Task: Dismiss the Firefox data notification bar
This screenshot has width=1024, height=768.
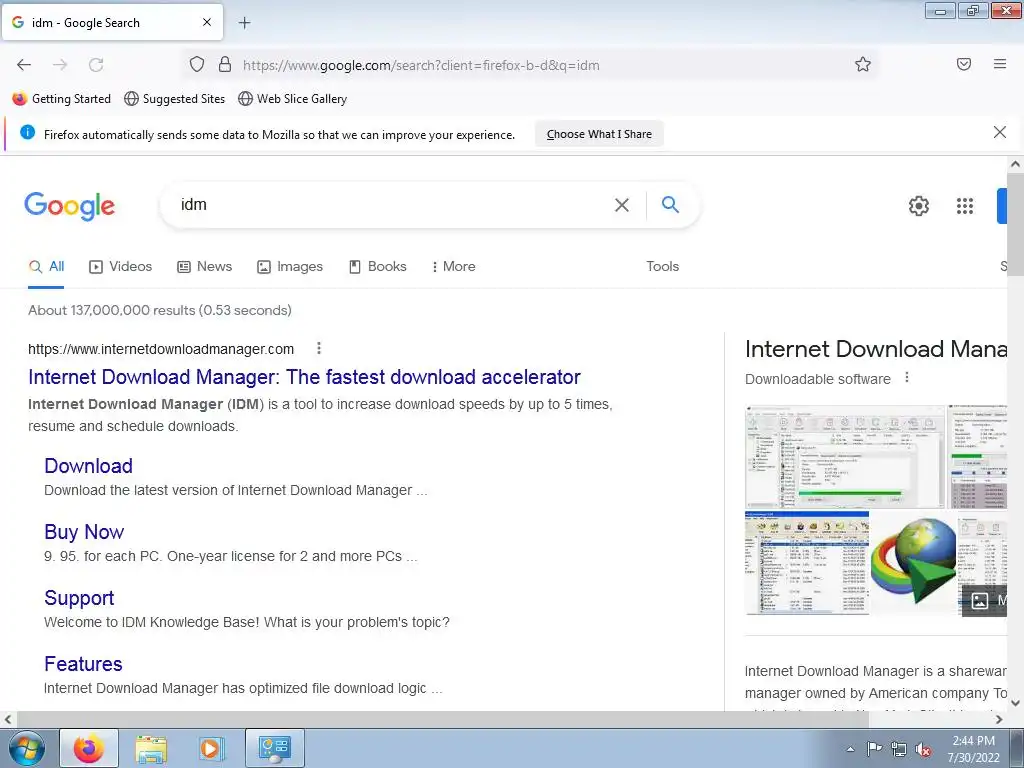Action: 999,133
